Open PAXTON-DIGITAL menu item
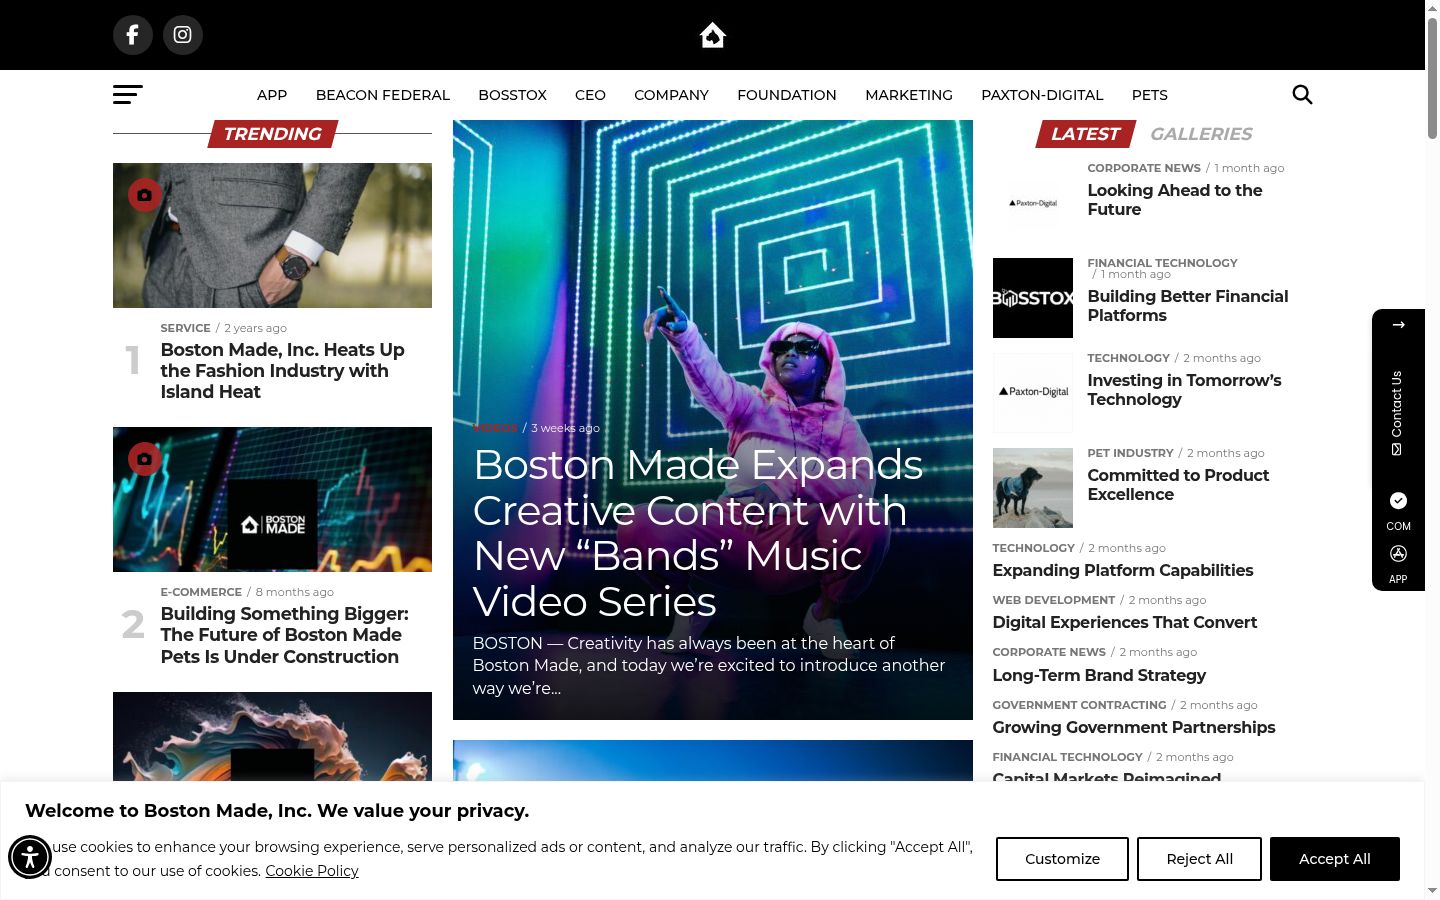The width and height of the screenshot is (1440, 900). click(1042, 95)
